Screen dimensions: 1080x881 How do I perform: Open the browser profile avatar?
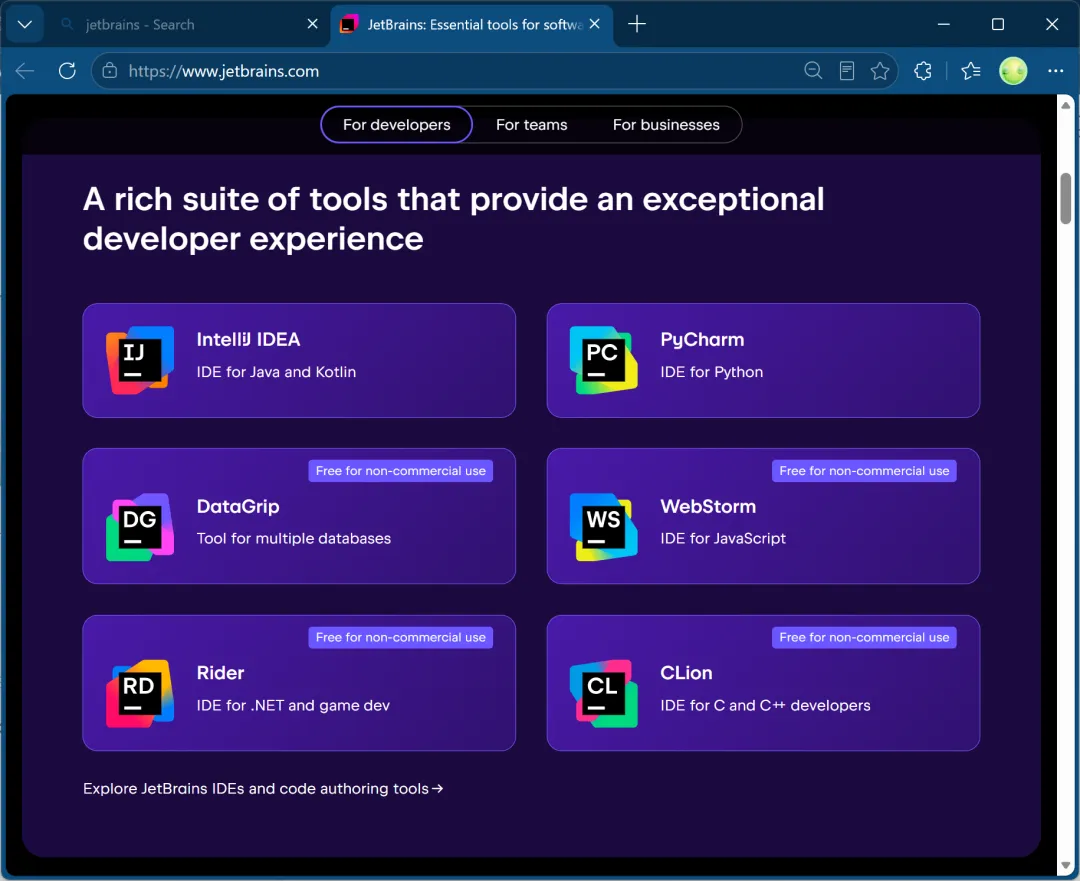click(x=1013, y=71)
